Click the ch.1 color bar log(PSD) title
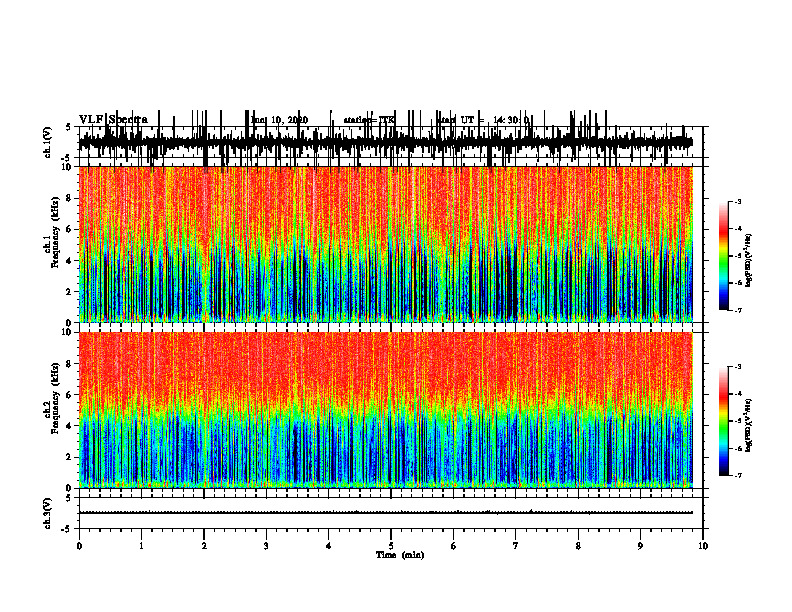Screen dimensions: 792x612 tap(749, 260)
